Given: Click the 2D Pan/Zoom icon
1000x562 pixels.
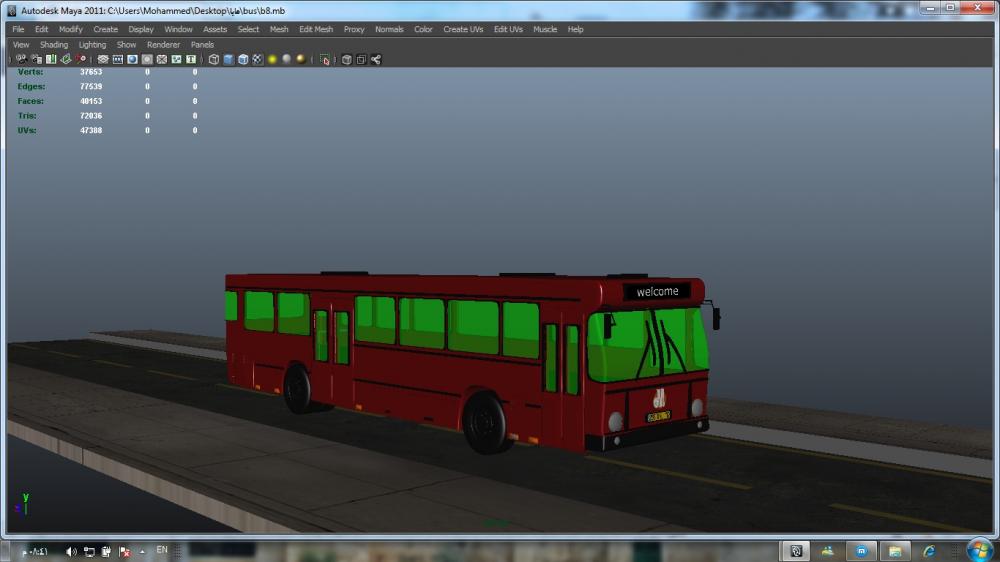Looking at the screenshot, I should coord(80,59).
